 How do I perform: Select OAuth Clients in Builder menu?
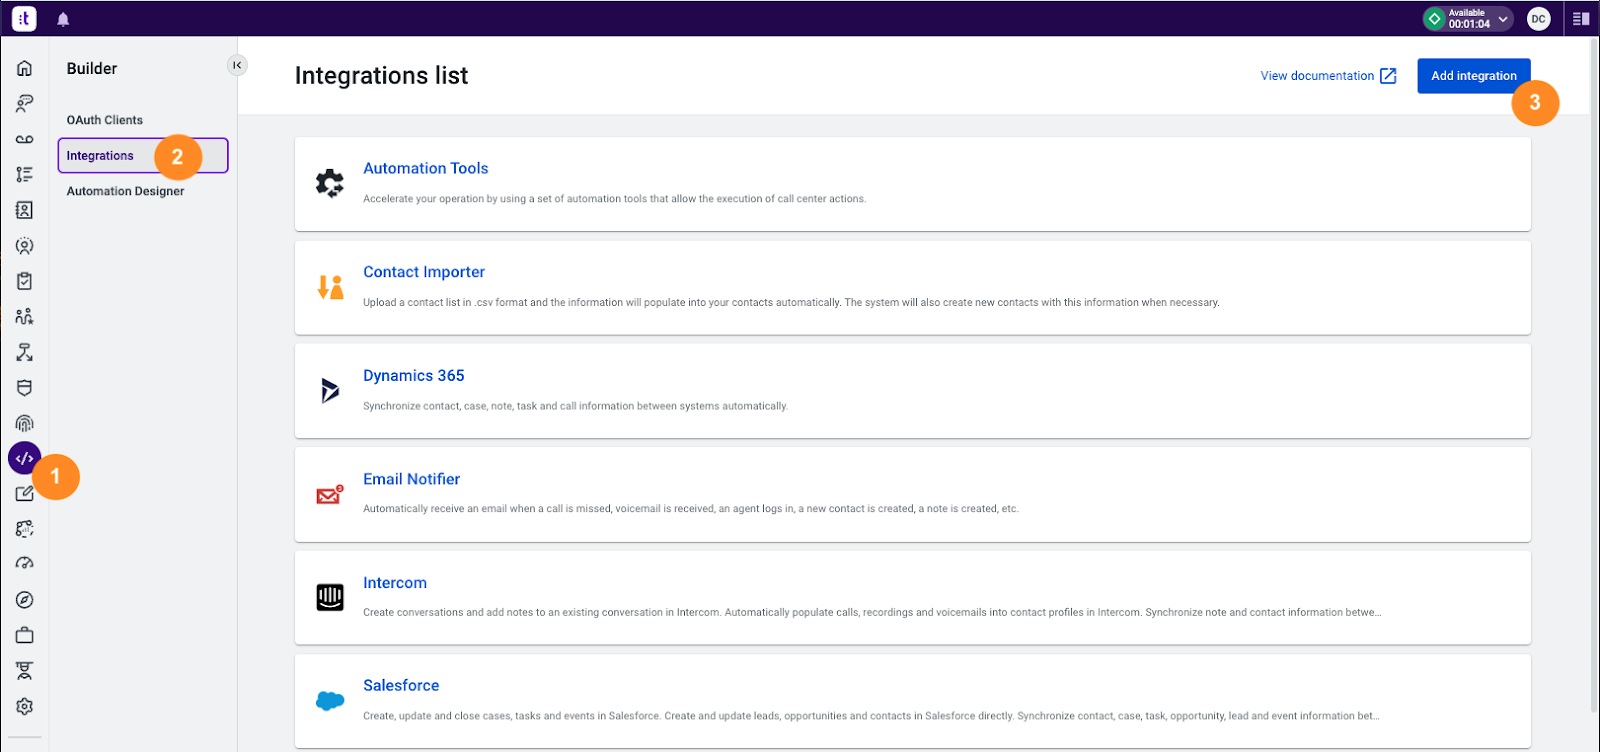(x=105, y=120)
